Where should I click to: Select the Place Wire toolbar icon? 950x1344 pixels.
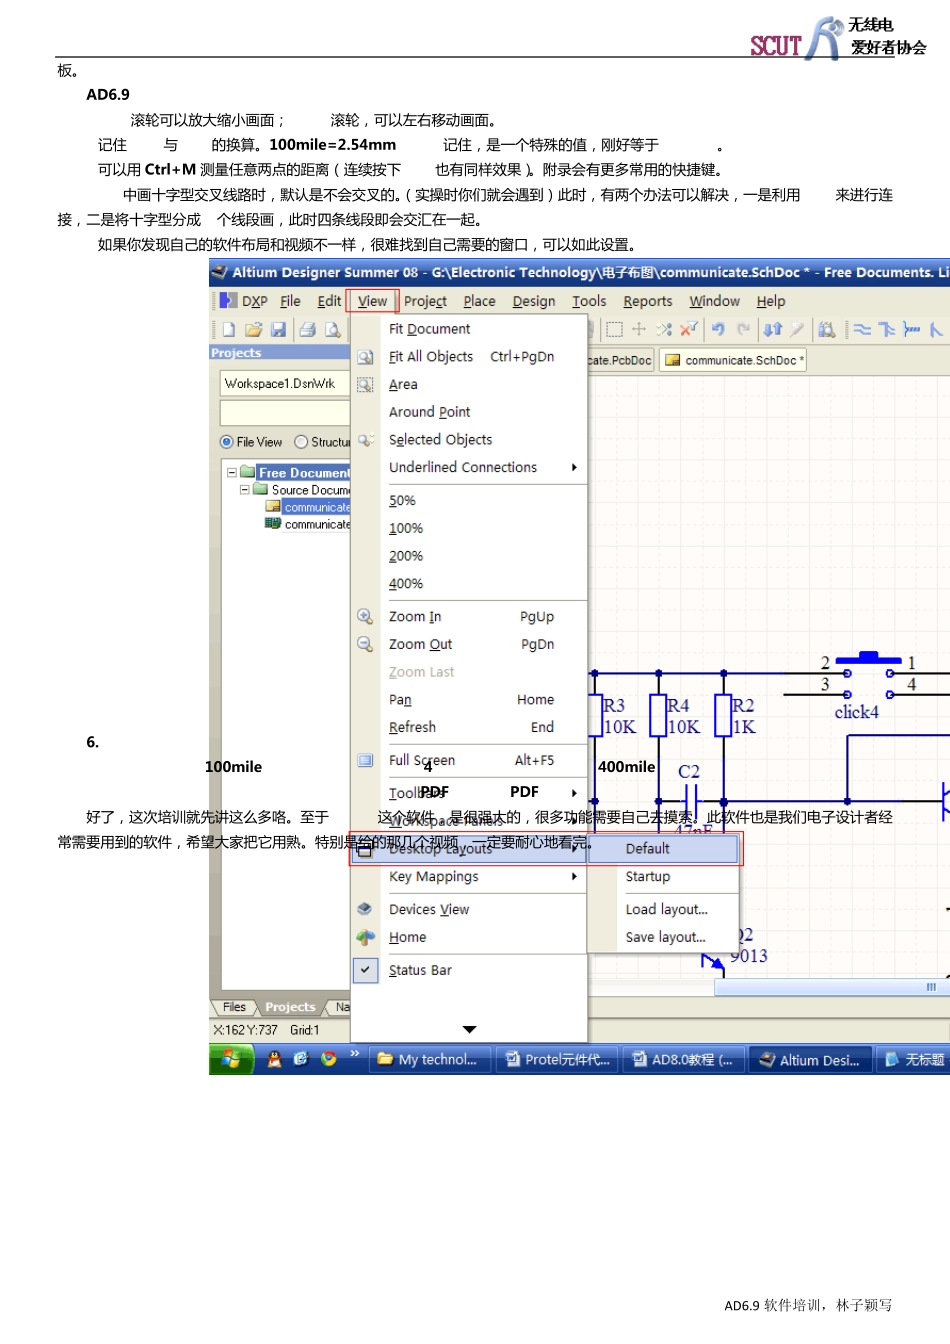point(862,329)
